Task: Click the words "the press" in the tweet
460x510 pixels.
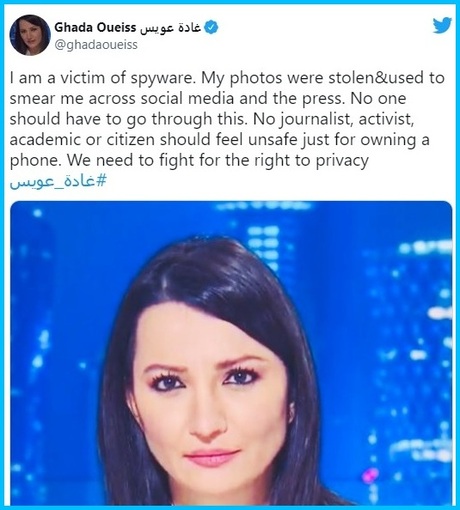Action: [x=308, y=99]
